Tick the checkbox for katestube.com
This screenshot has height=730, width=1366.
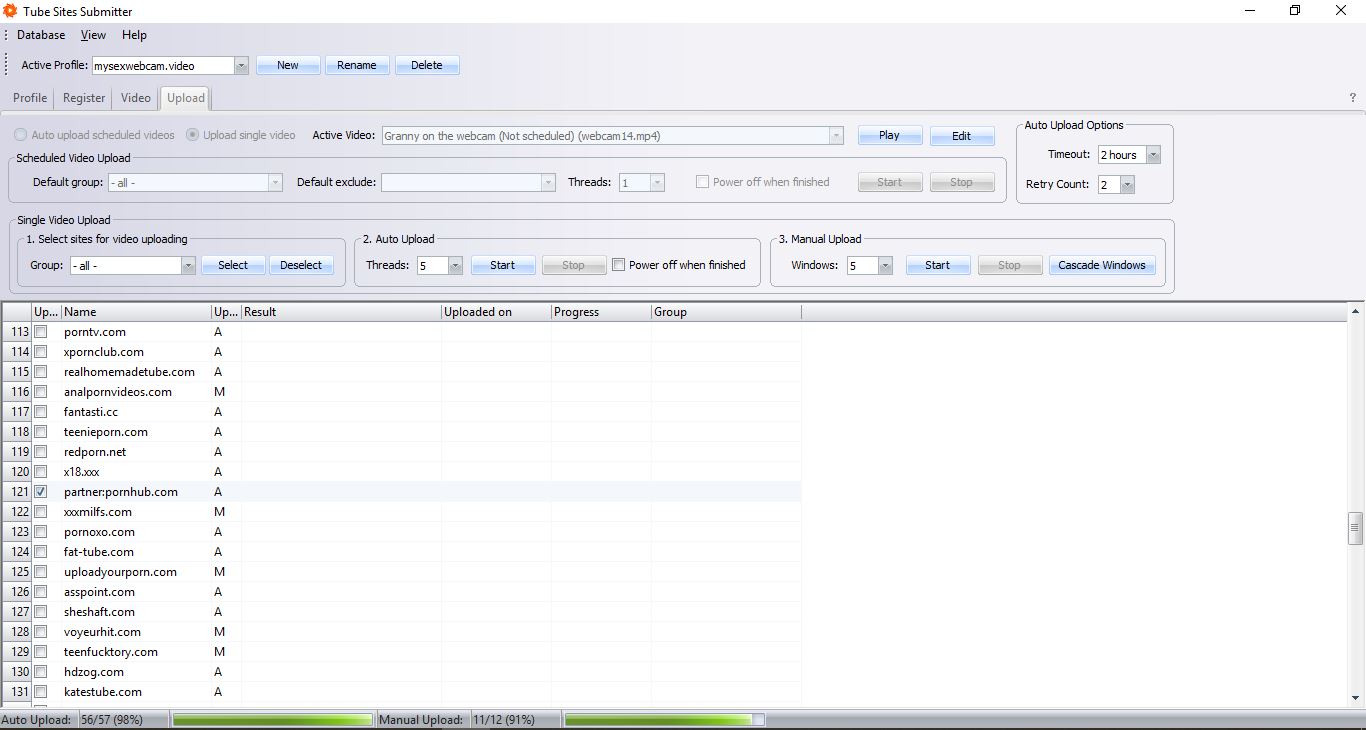coord(41,692)
